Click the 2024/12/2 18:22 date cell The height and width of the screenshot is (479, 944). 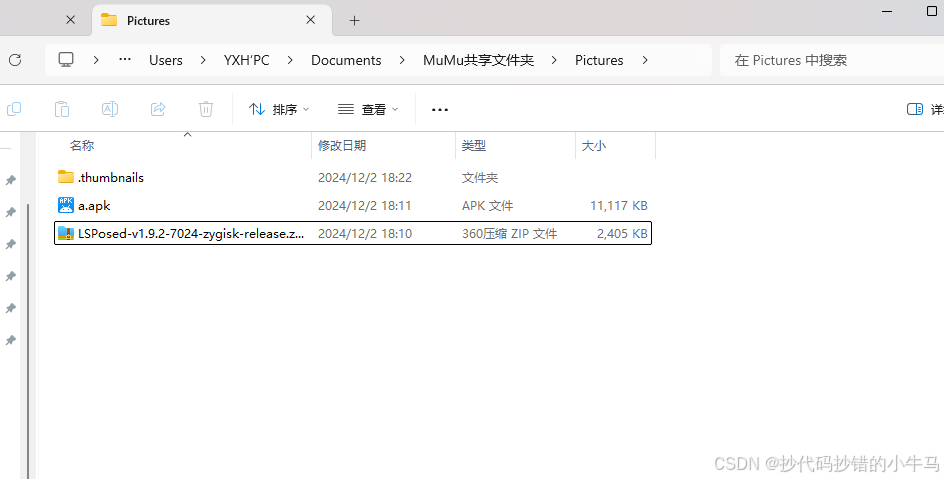[x=365, y=178]
